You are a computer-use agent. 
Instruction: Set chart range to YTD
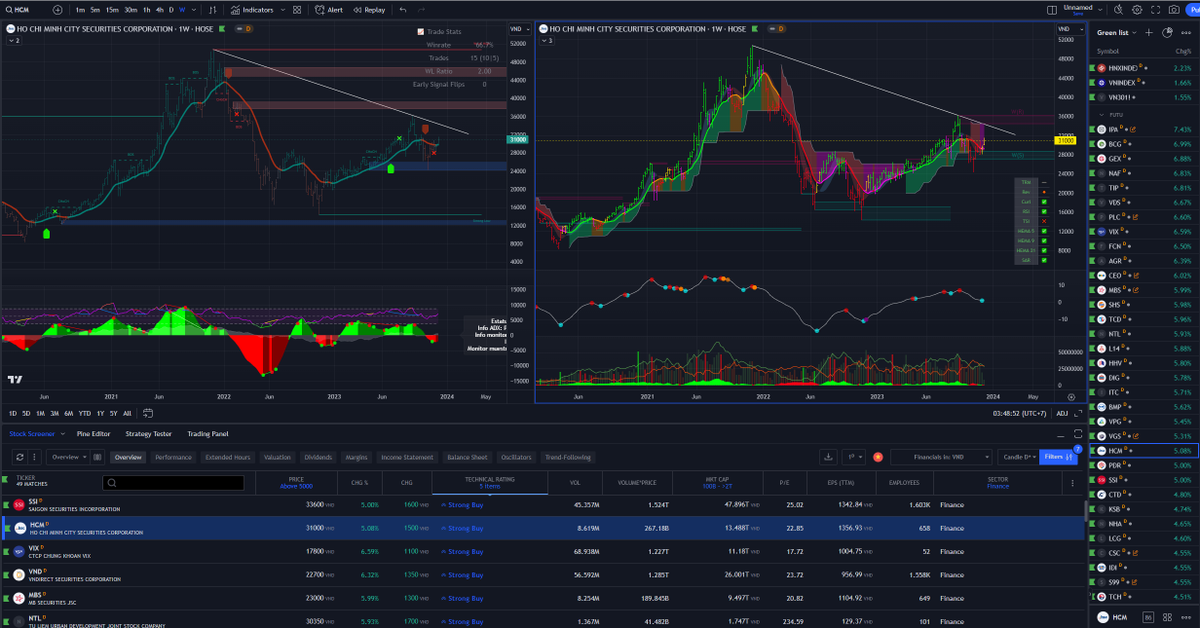click(x=85, y=413)
